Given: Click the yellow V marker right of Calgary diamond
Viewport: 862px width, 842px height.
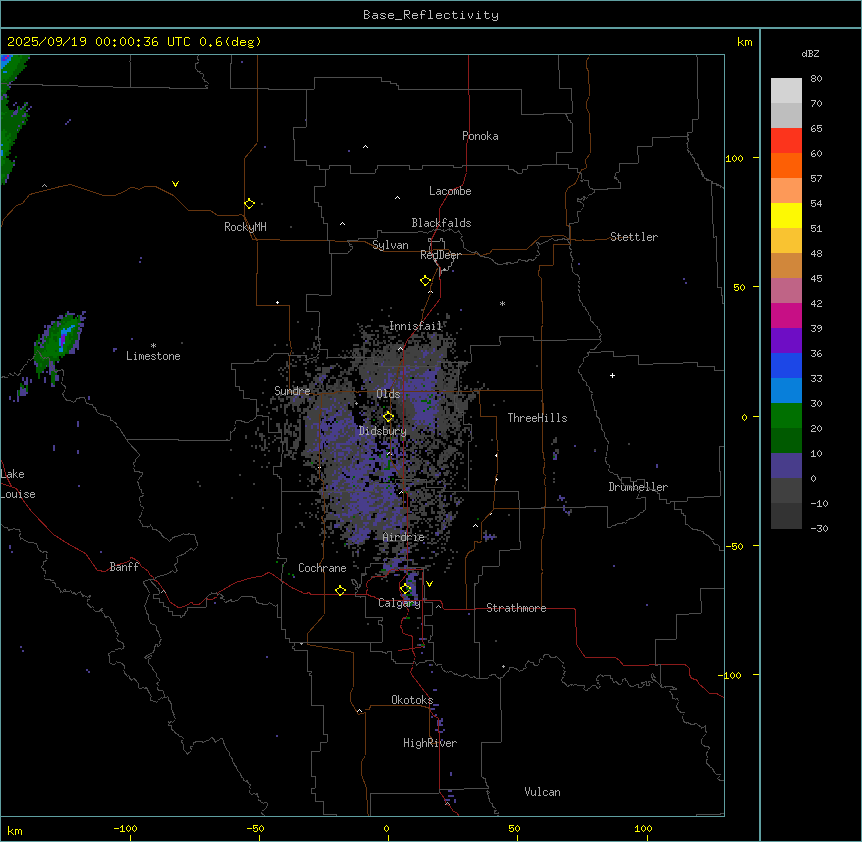Looking at the screenshot, I should click(429, 583).
